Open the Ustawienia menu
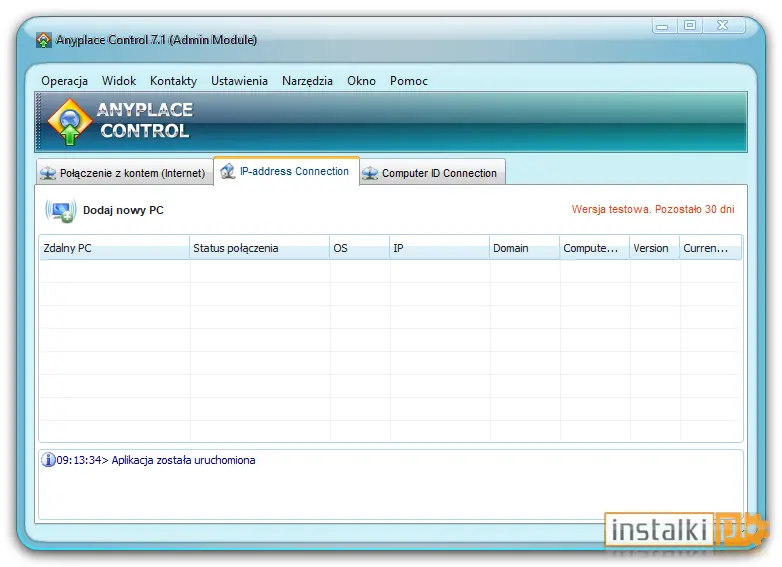Viewport: 782px width, 567px height. [x=239, y=81]
